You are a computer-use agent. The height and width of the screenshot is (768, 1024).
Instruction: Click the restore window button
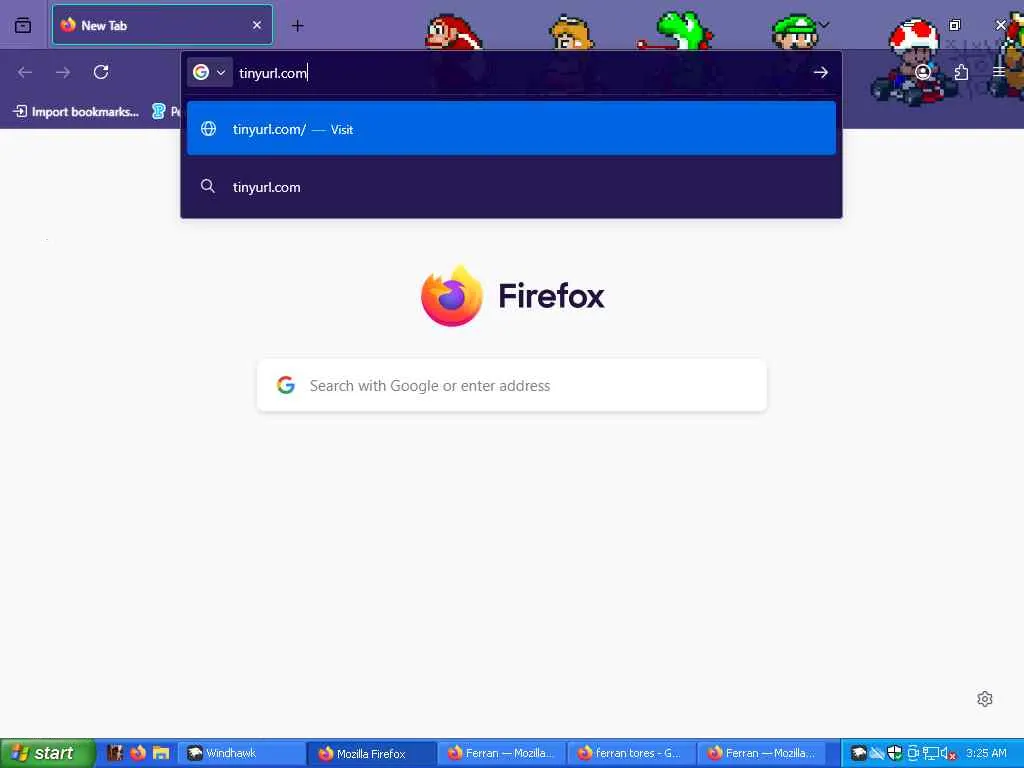click(955, 25)
